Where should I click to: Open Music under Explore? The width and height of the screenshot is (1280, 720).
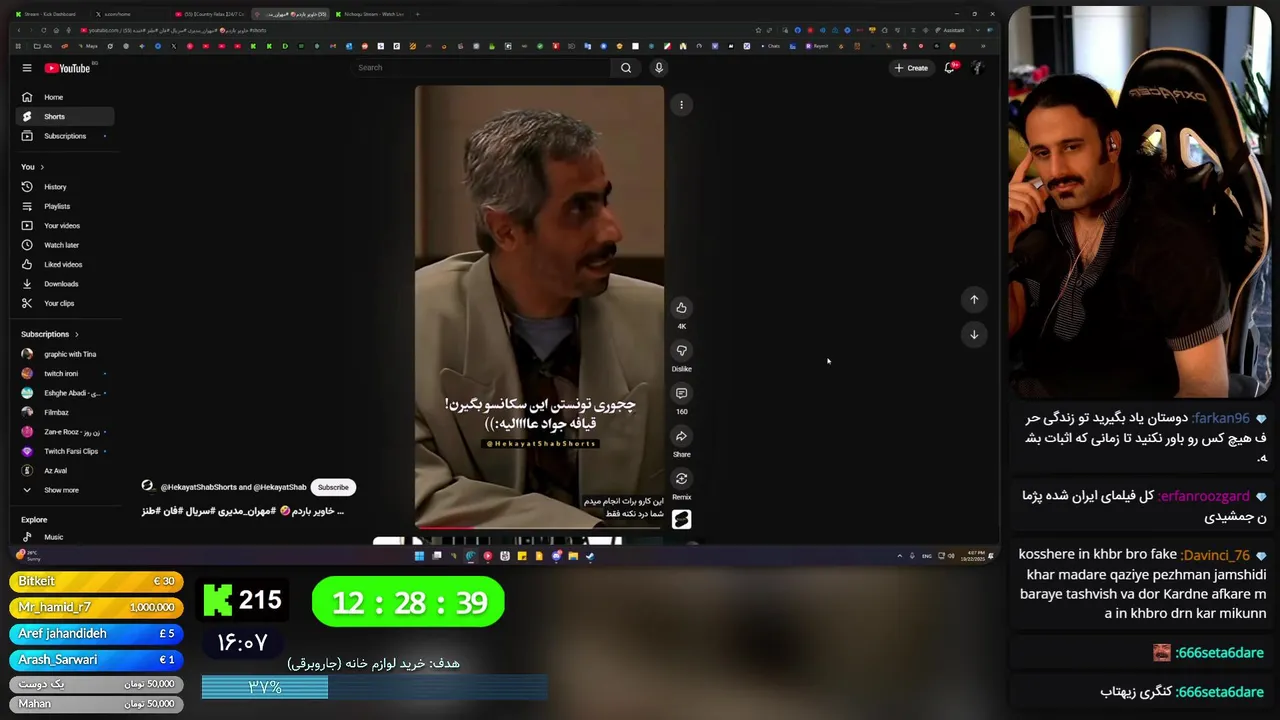click(x=65, y=537)
